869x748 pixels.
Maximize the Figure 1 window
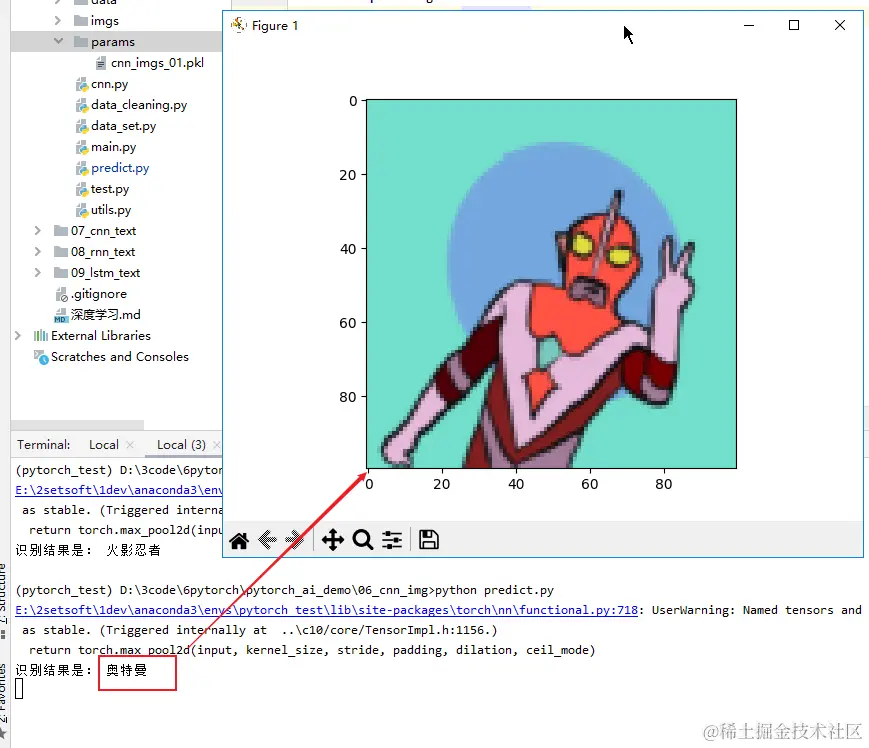pos(794,25)
